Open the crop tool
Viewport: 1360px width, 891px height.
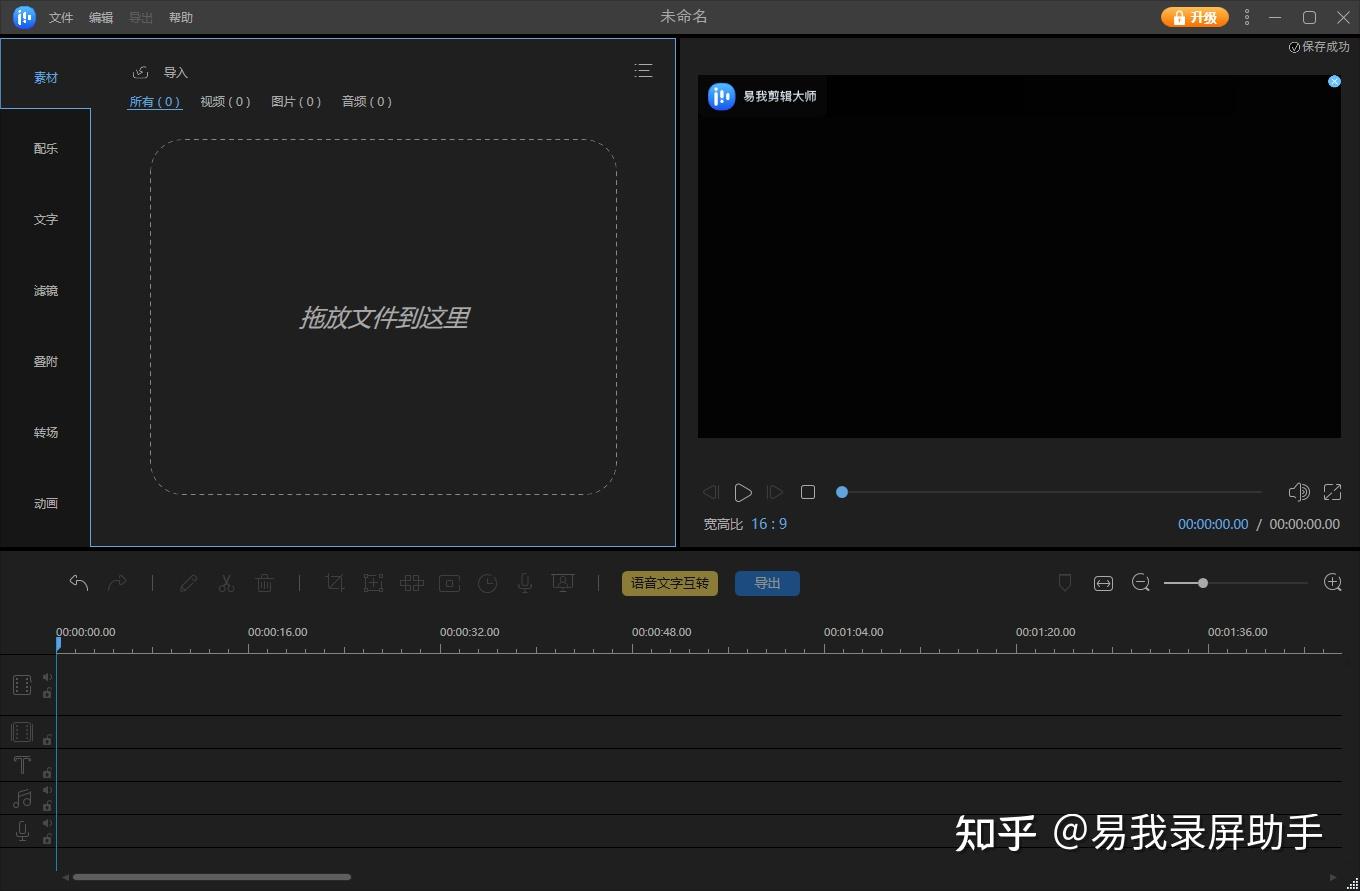[335, 583]
